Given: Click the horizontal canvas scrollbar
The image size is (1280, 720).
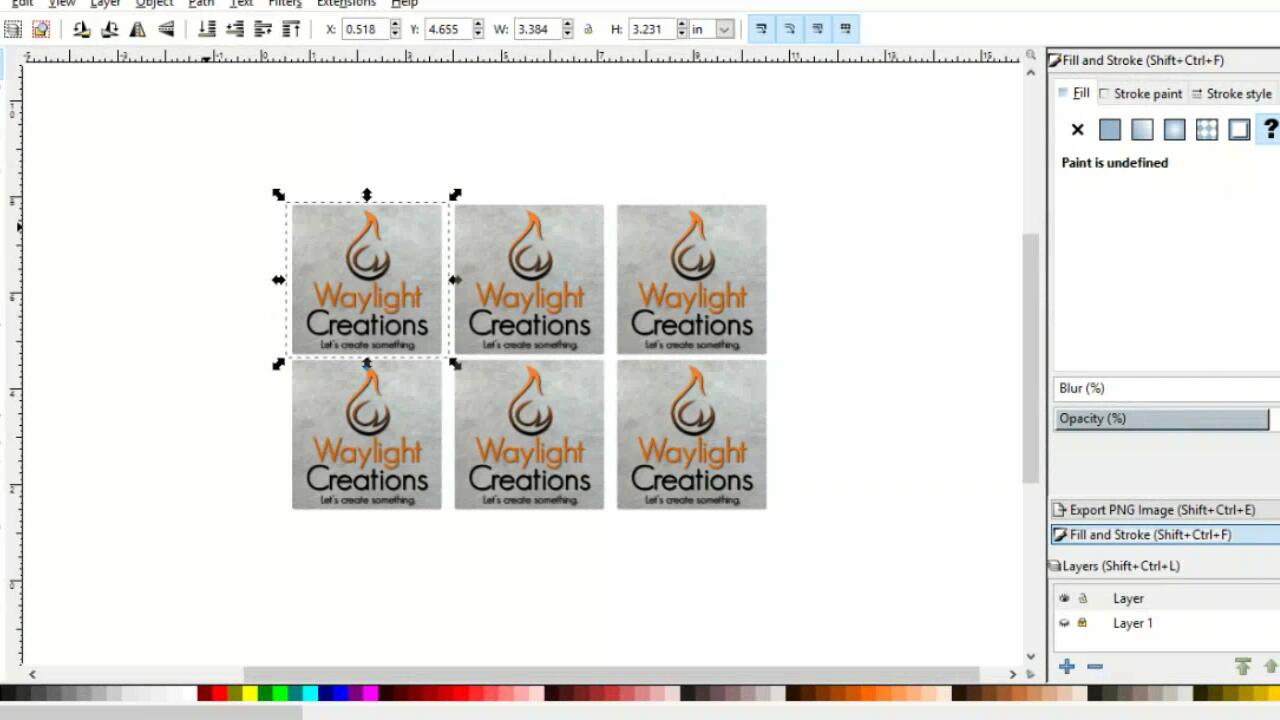Looking at the screenshot, I should (x=611, y=675).
